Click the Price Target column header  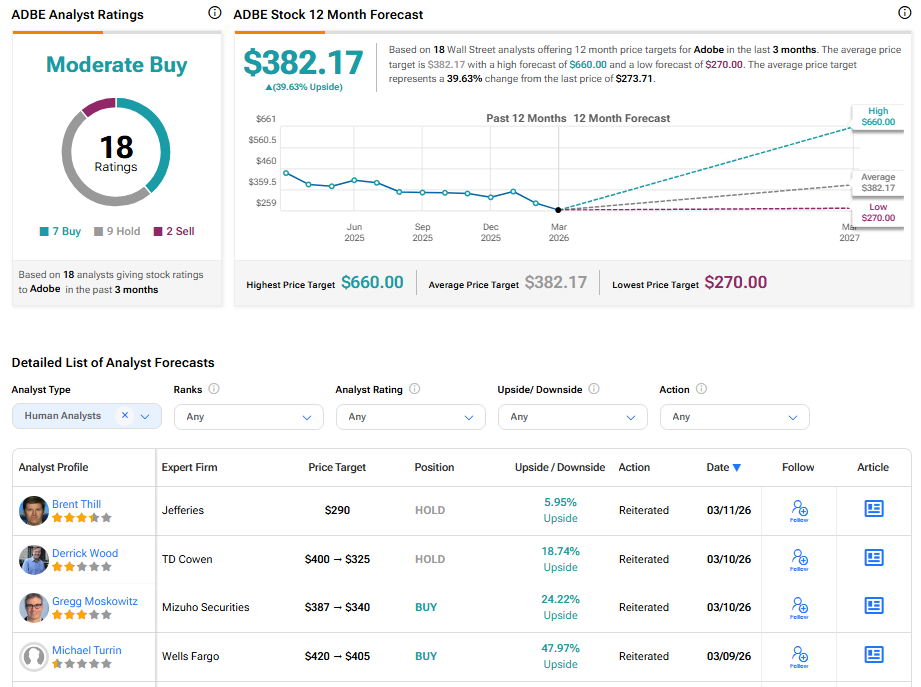(x=337, y=467)
